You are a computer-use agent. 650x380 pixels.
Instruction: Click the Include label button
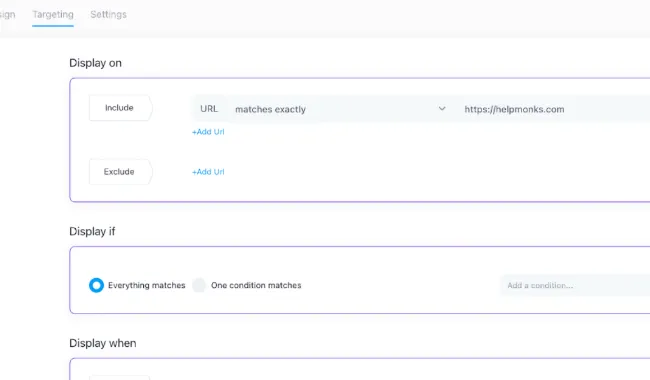tap(120, 108)
